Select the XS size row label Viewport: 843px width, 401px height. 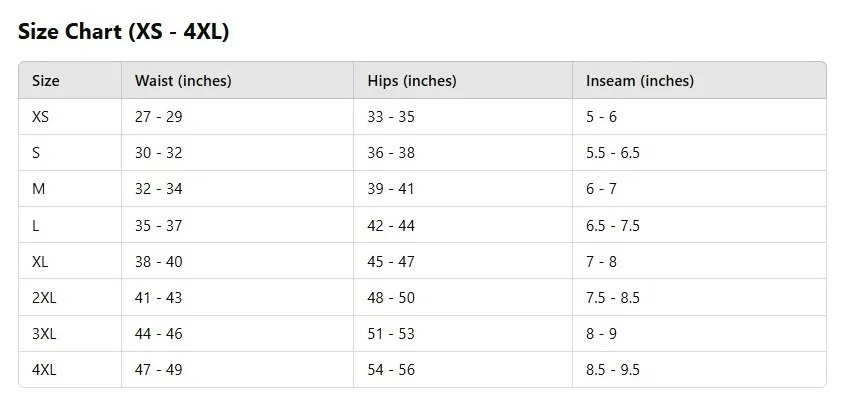40,117
